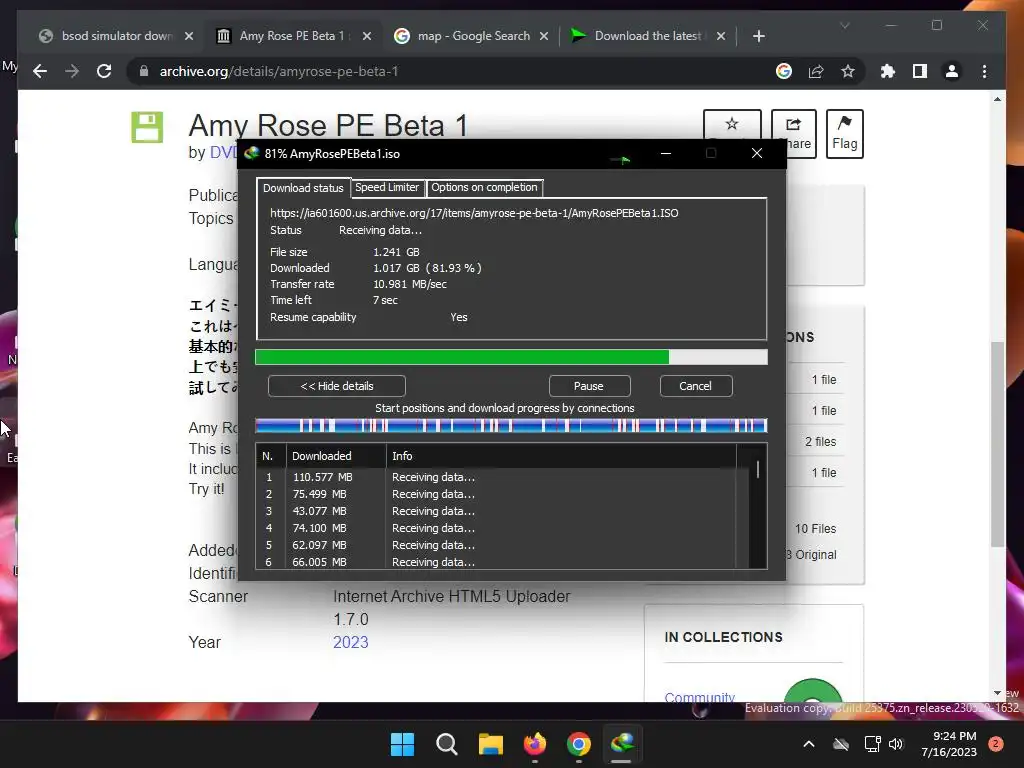Open the volume speaker tray icon
This screenshot has width=1024, height=768.
[x=896, y=744]
